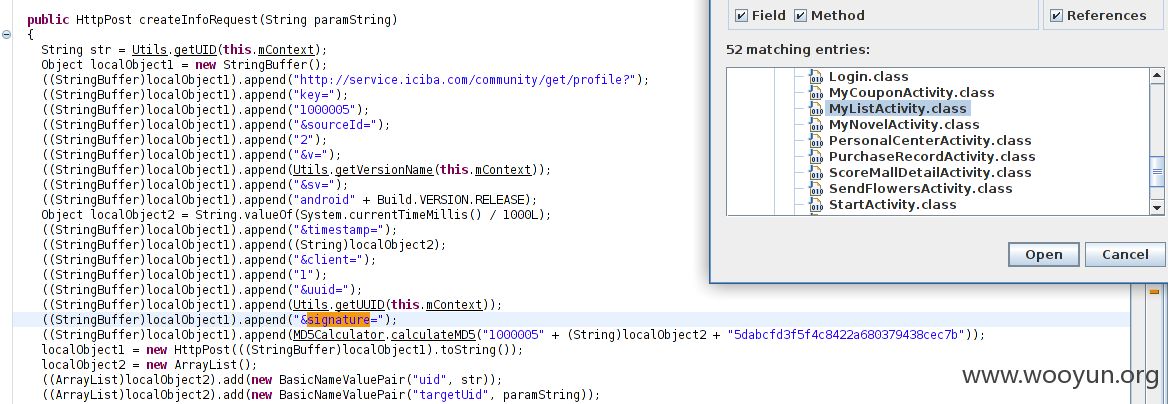1168x404 pixels.
Task: Click the "&timestamp=" string literal
Action: point(338,230)
